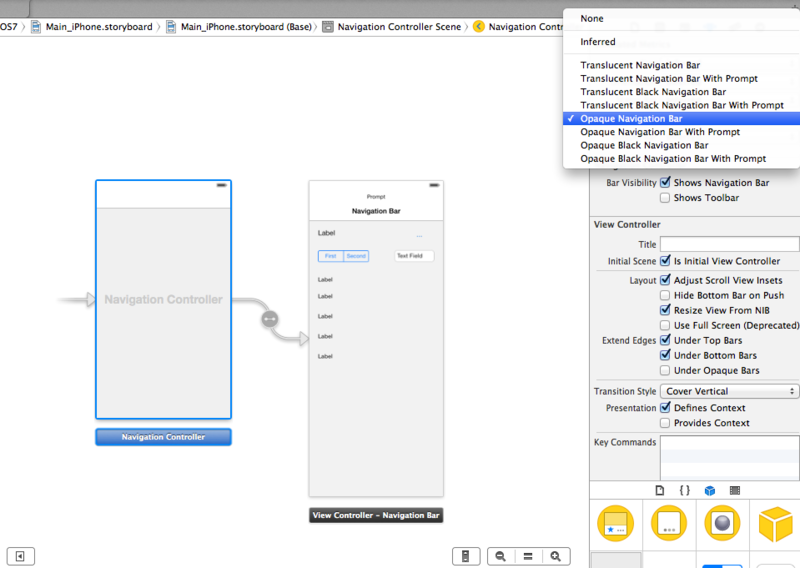800x568 pixels.
Task: Enable Use Full Screen (Deprecated)
Action: [x=665, y=325]
